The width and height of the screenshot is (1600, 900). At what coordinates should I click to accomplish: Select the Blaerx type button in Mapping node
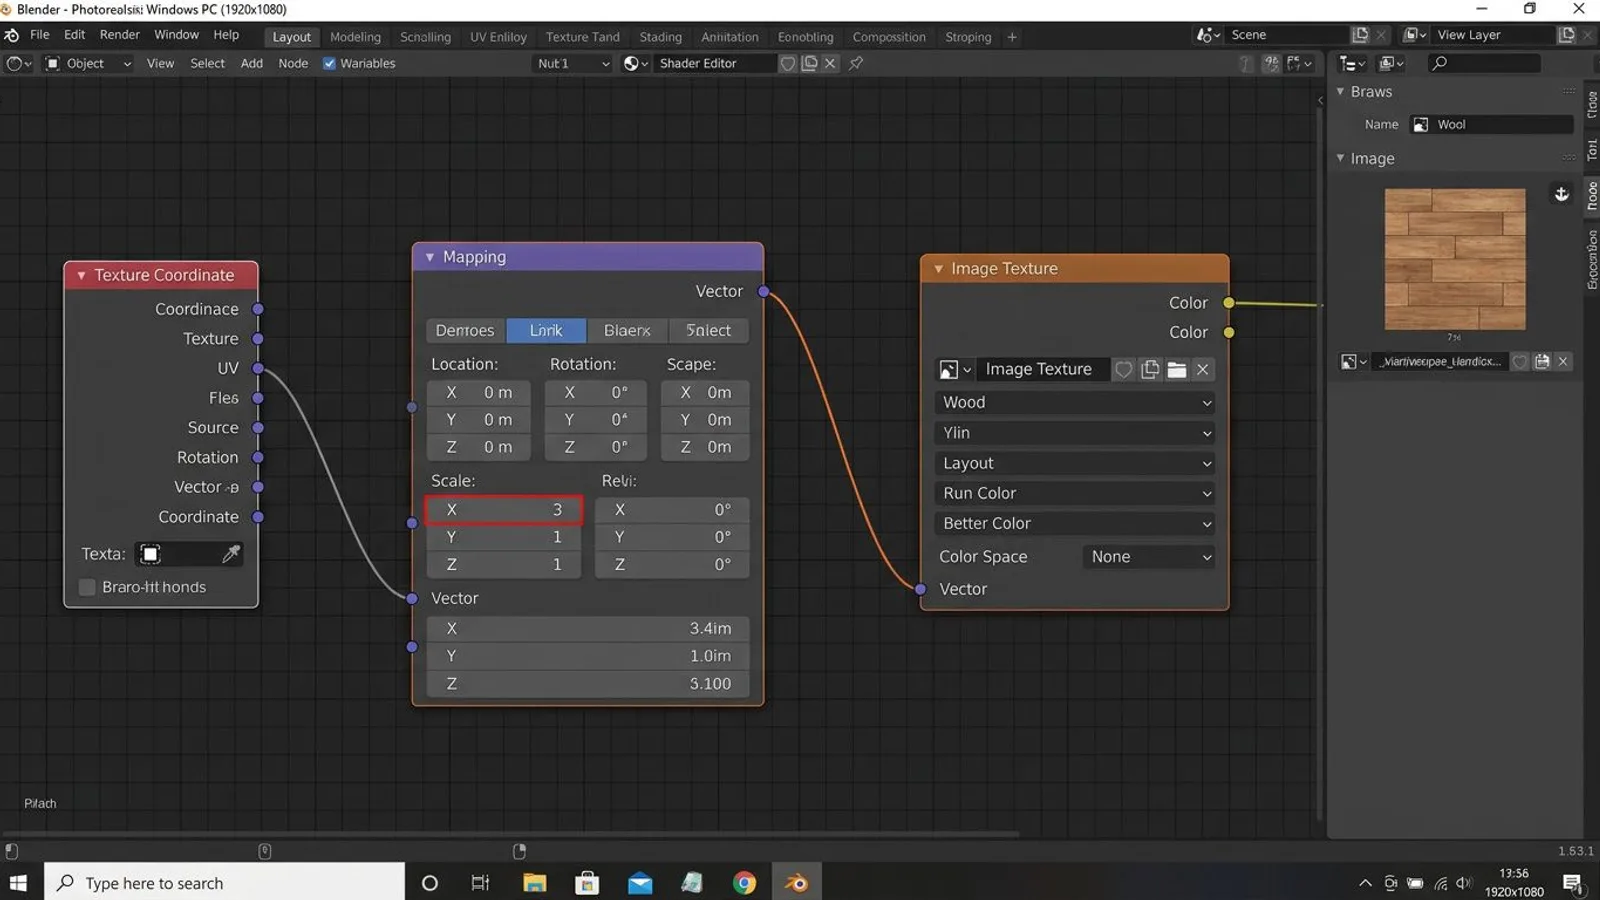(627, 330)
